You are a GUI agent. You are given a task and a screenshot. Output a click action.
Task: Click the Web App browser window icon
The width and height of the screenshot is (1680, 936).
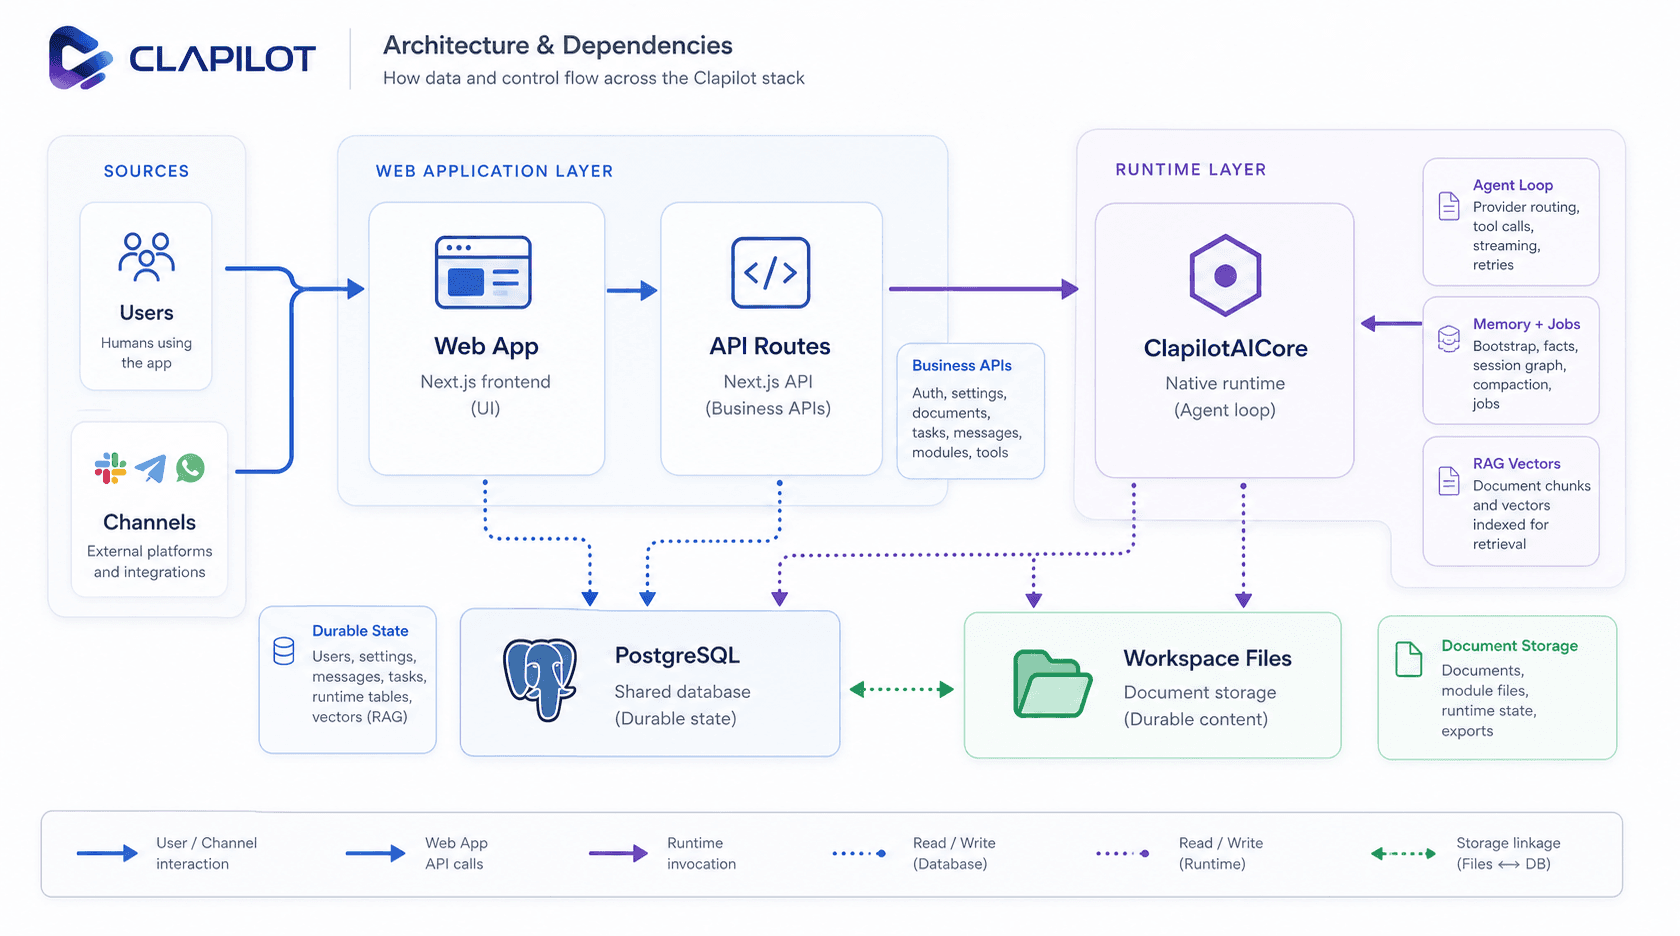click(x=483, y=272)
